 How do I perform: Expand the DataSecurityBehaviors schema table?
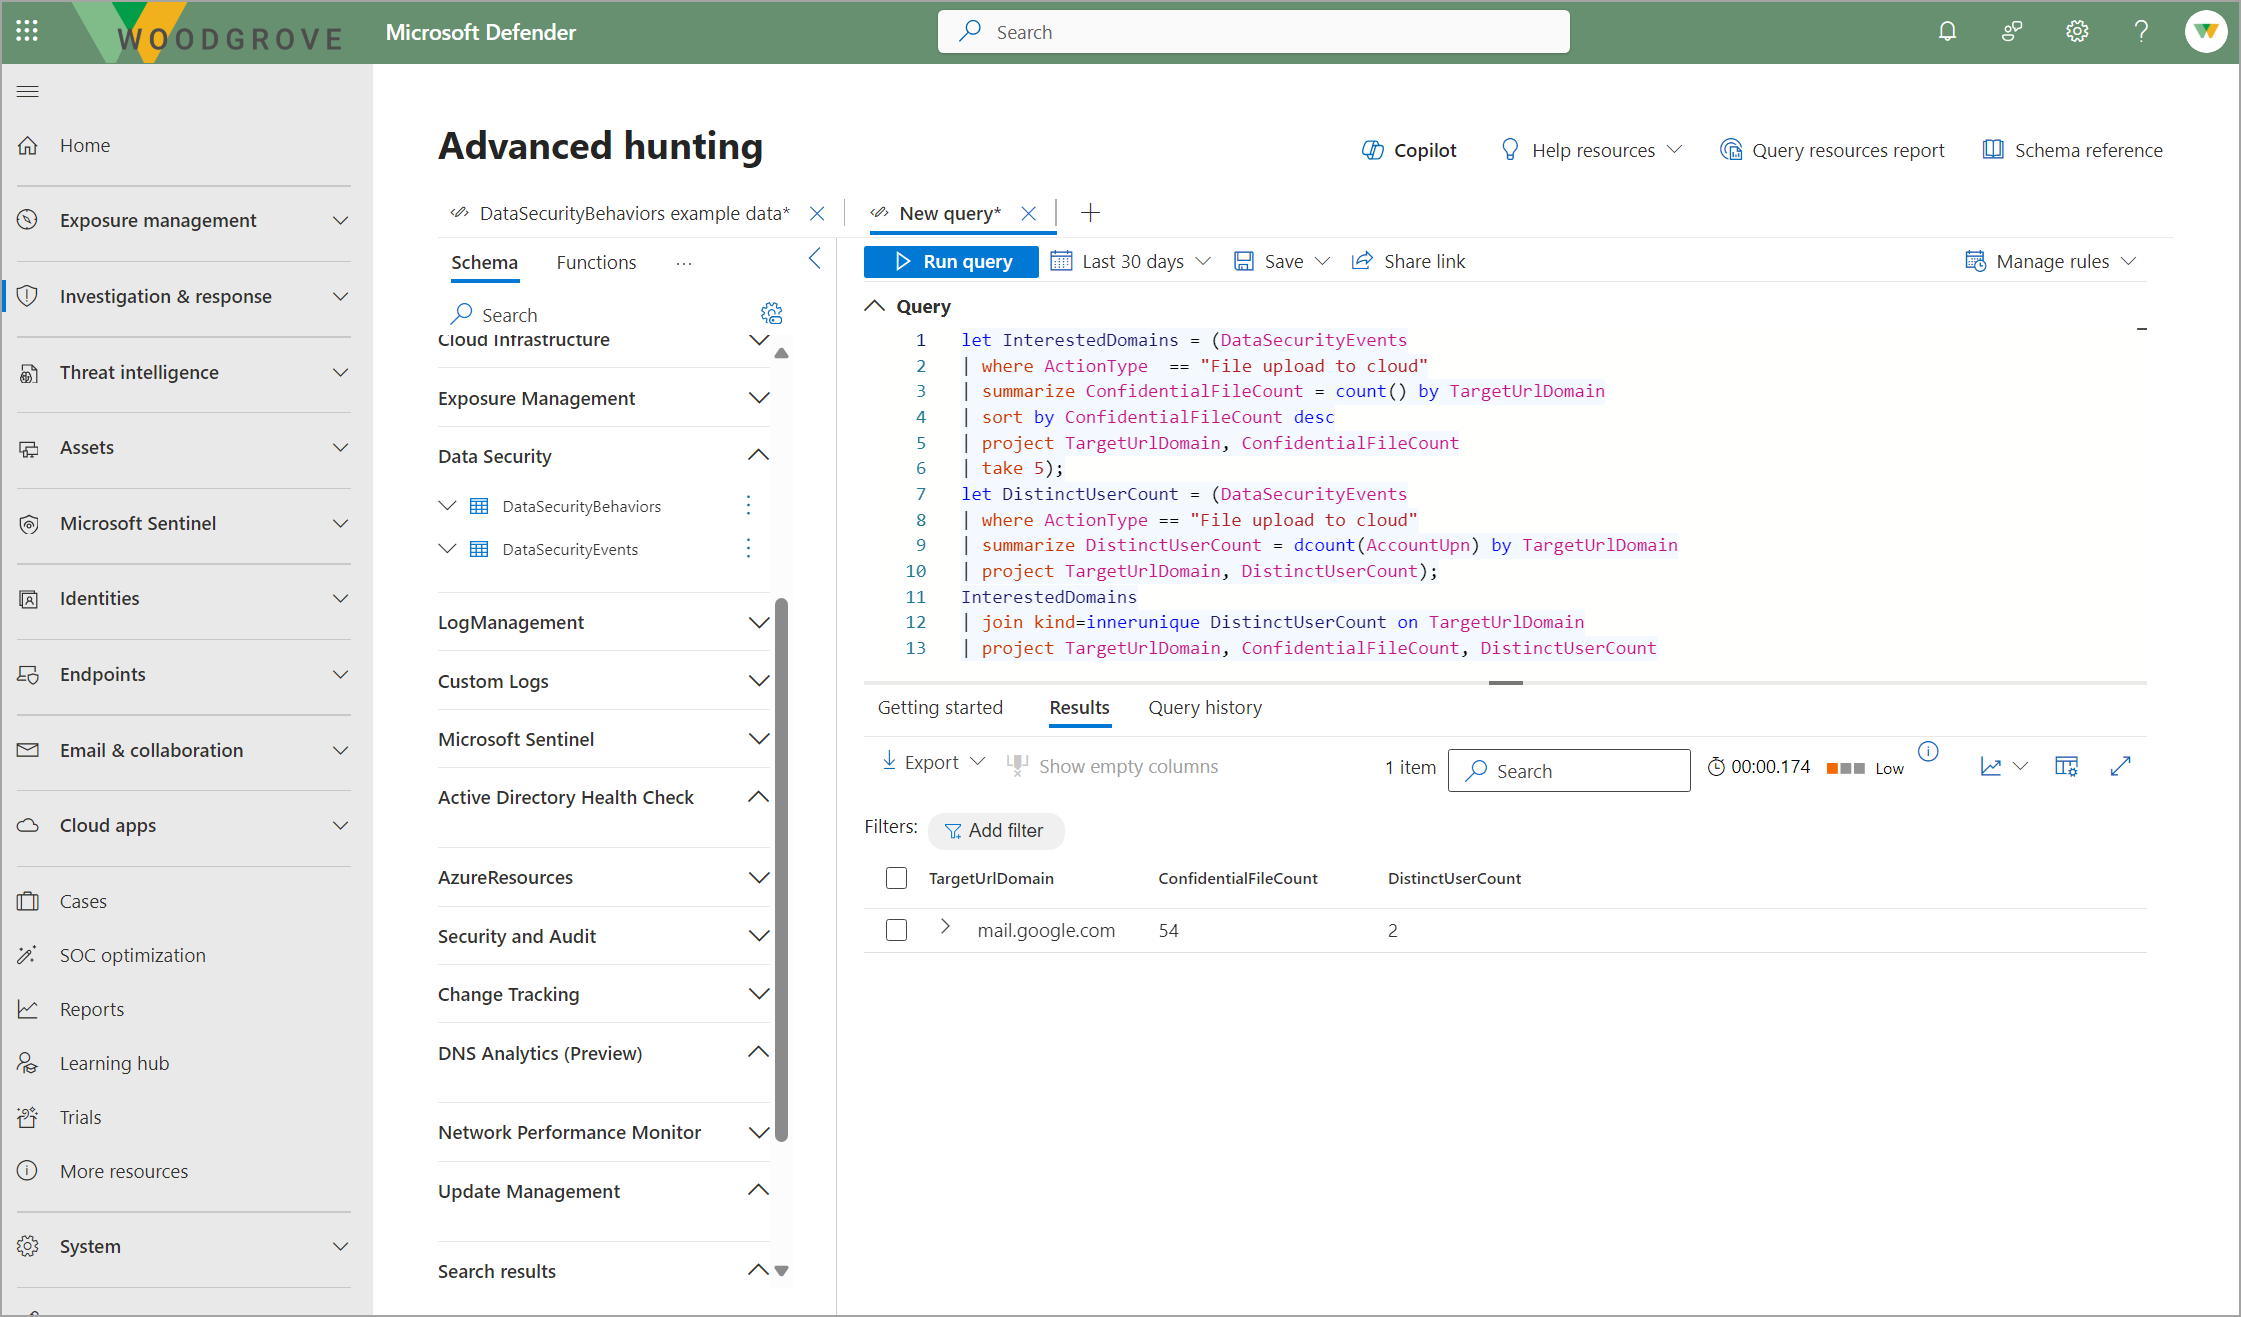coord(447,505)
